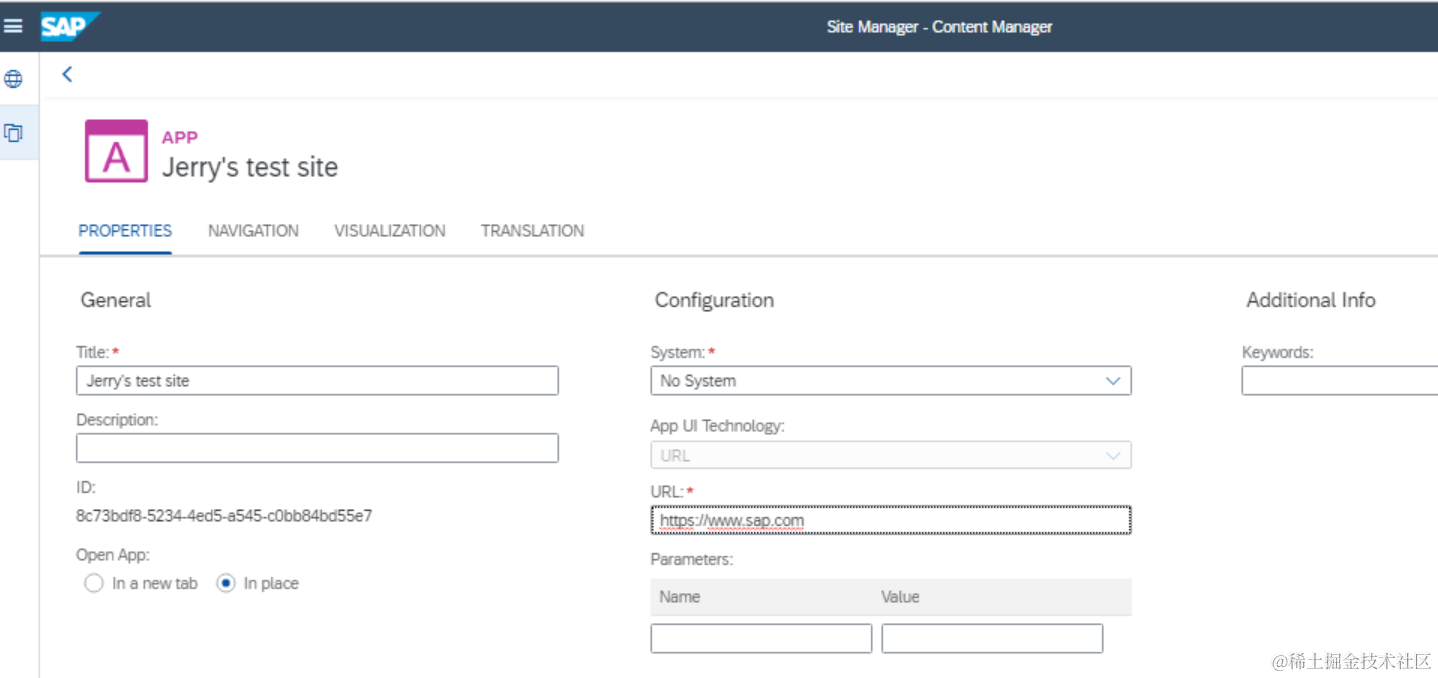Image resolution: width=1438 pixels, height=678 pixels.
Task: Click the pink APP label above the title
Action: point(180,137)
